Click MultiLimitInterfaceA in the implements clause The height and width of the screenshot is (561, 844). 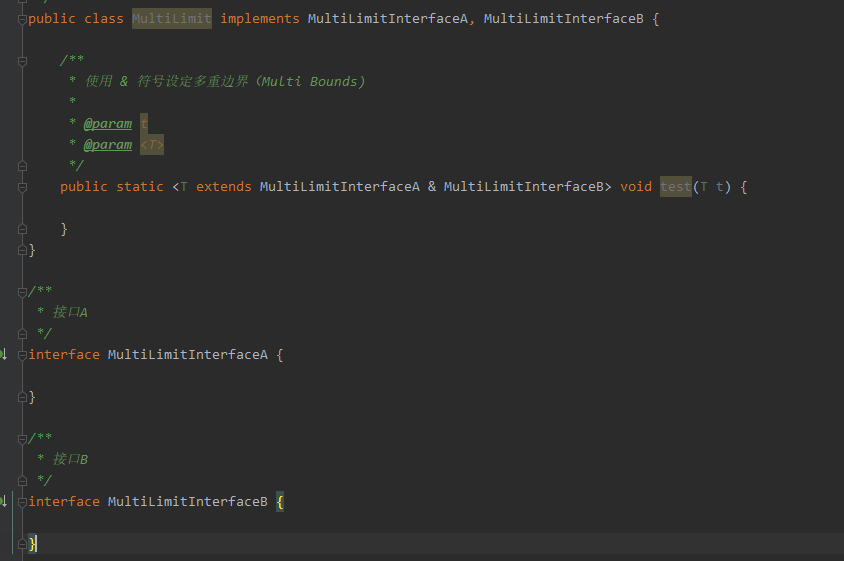(388, 19)
